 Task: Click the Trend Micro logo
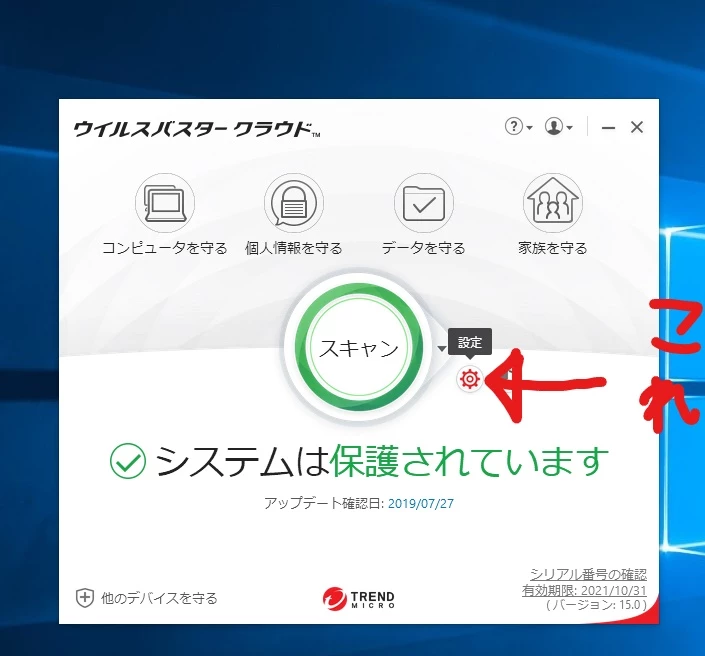[358, 598]
